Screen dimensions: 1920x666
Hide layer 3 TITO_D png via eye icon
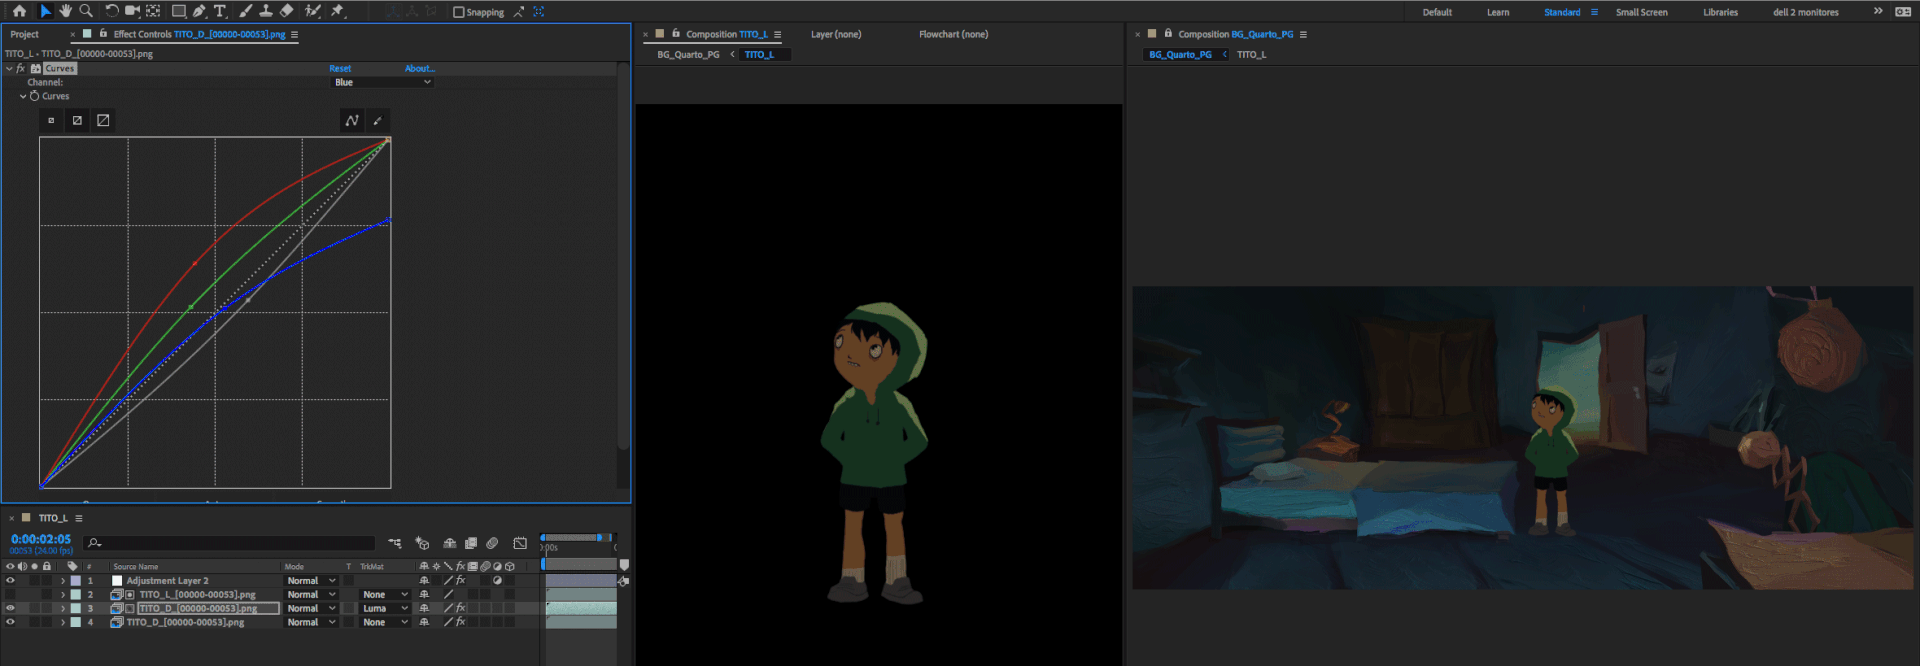pos(10,608)
